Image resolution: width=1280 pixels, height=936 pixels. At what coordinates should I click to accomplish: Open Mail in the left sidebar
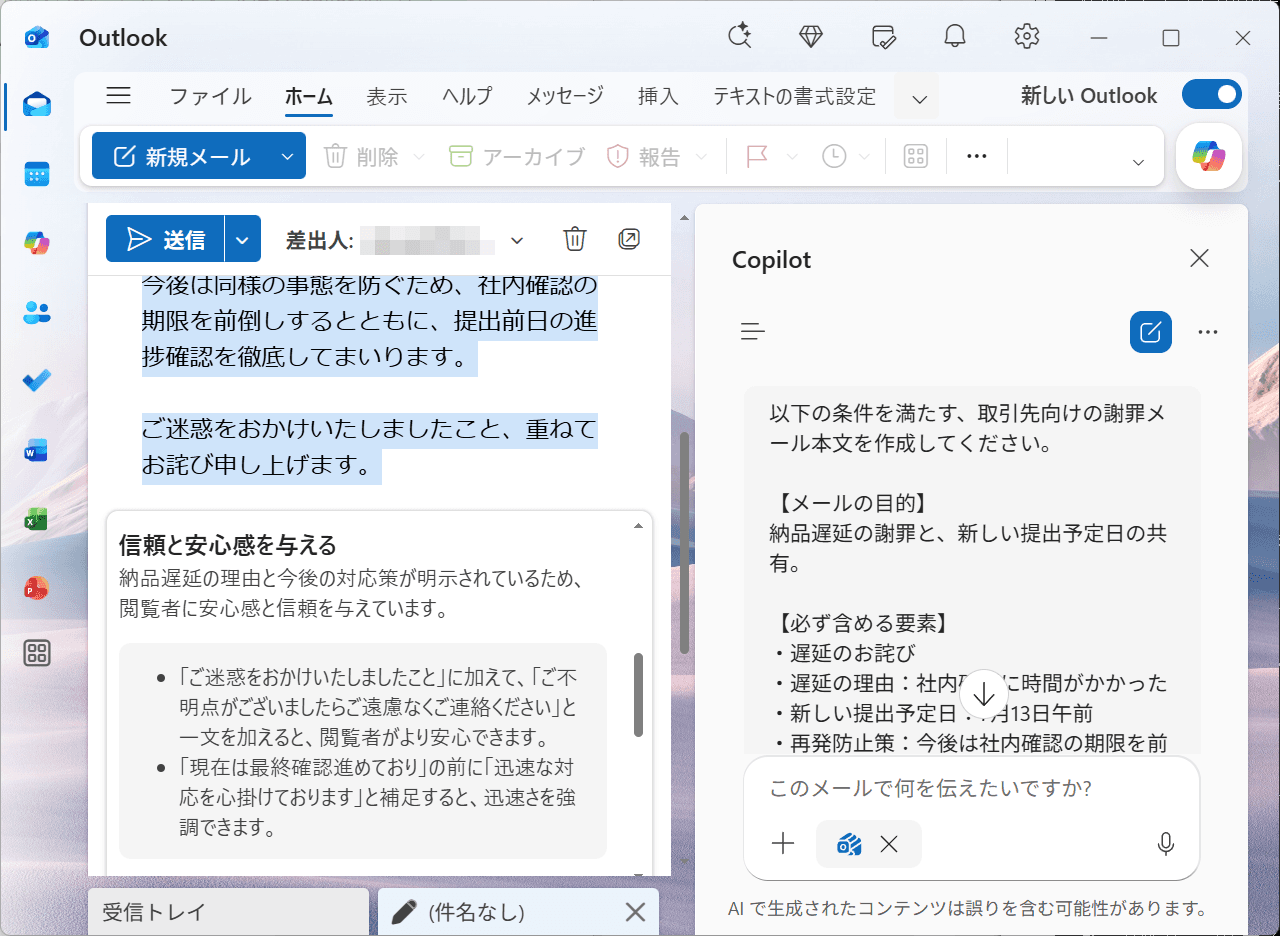coord(37,104)
